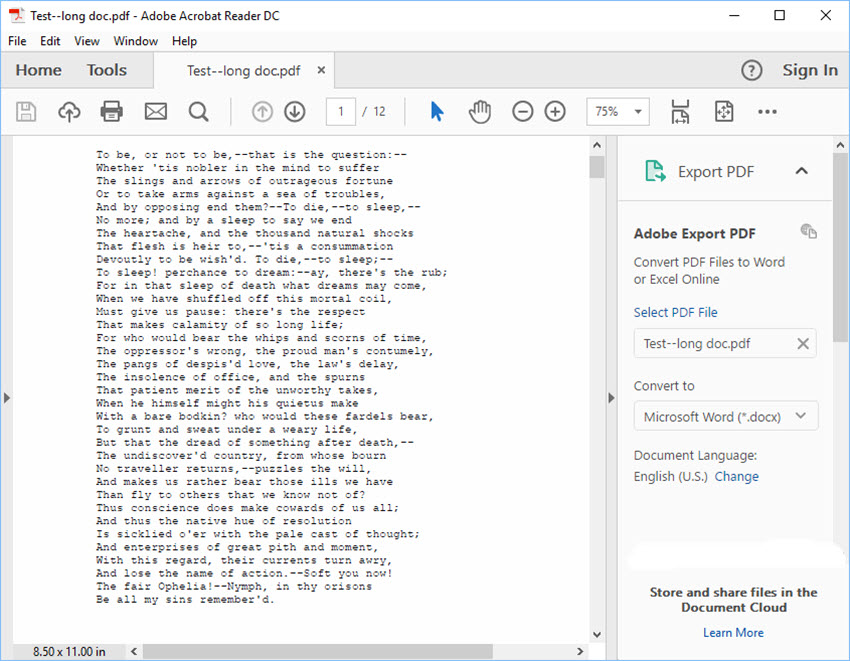The image size is (850, 661).
Task: Click the Save file icon
Action: click(26, 111)
